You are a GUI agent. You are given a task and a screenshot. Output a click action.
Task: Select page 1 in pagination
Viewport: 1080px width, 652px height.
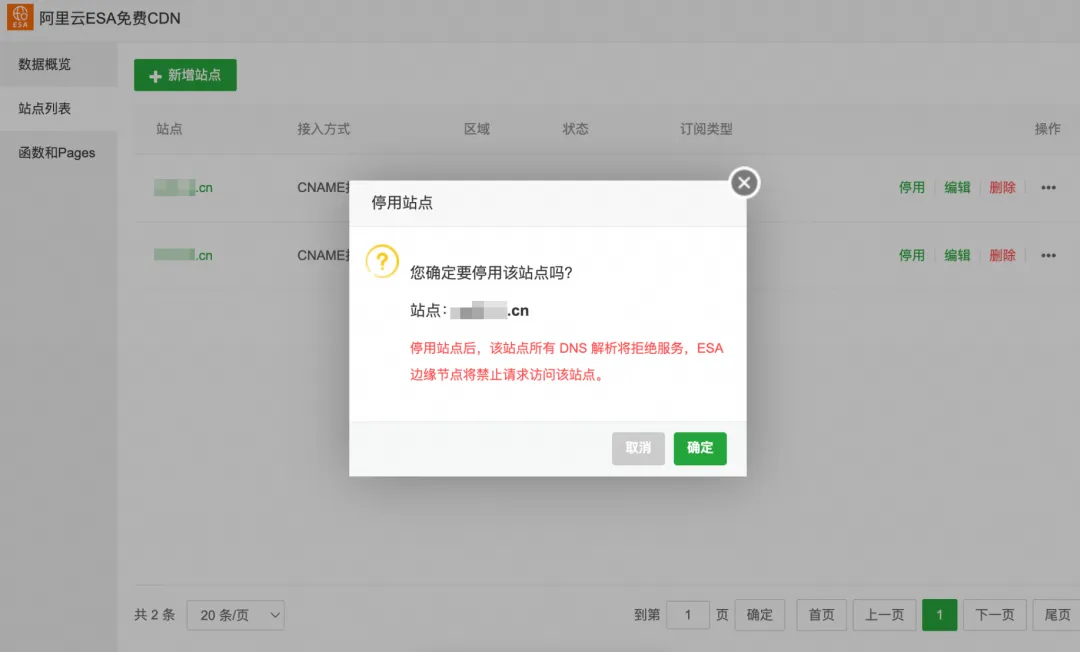tap(939, 615)
